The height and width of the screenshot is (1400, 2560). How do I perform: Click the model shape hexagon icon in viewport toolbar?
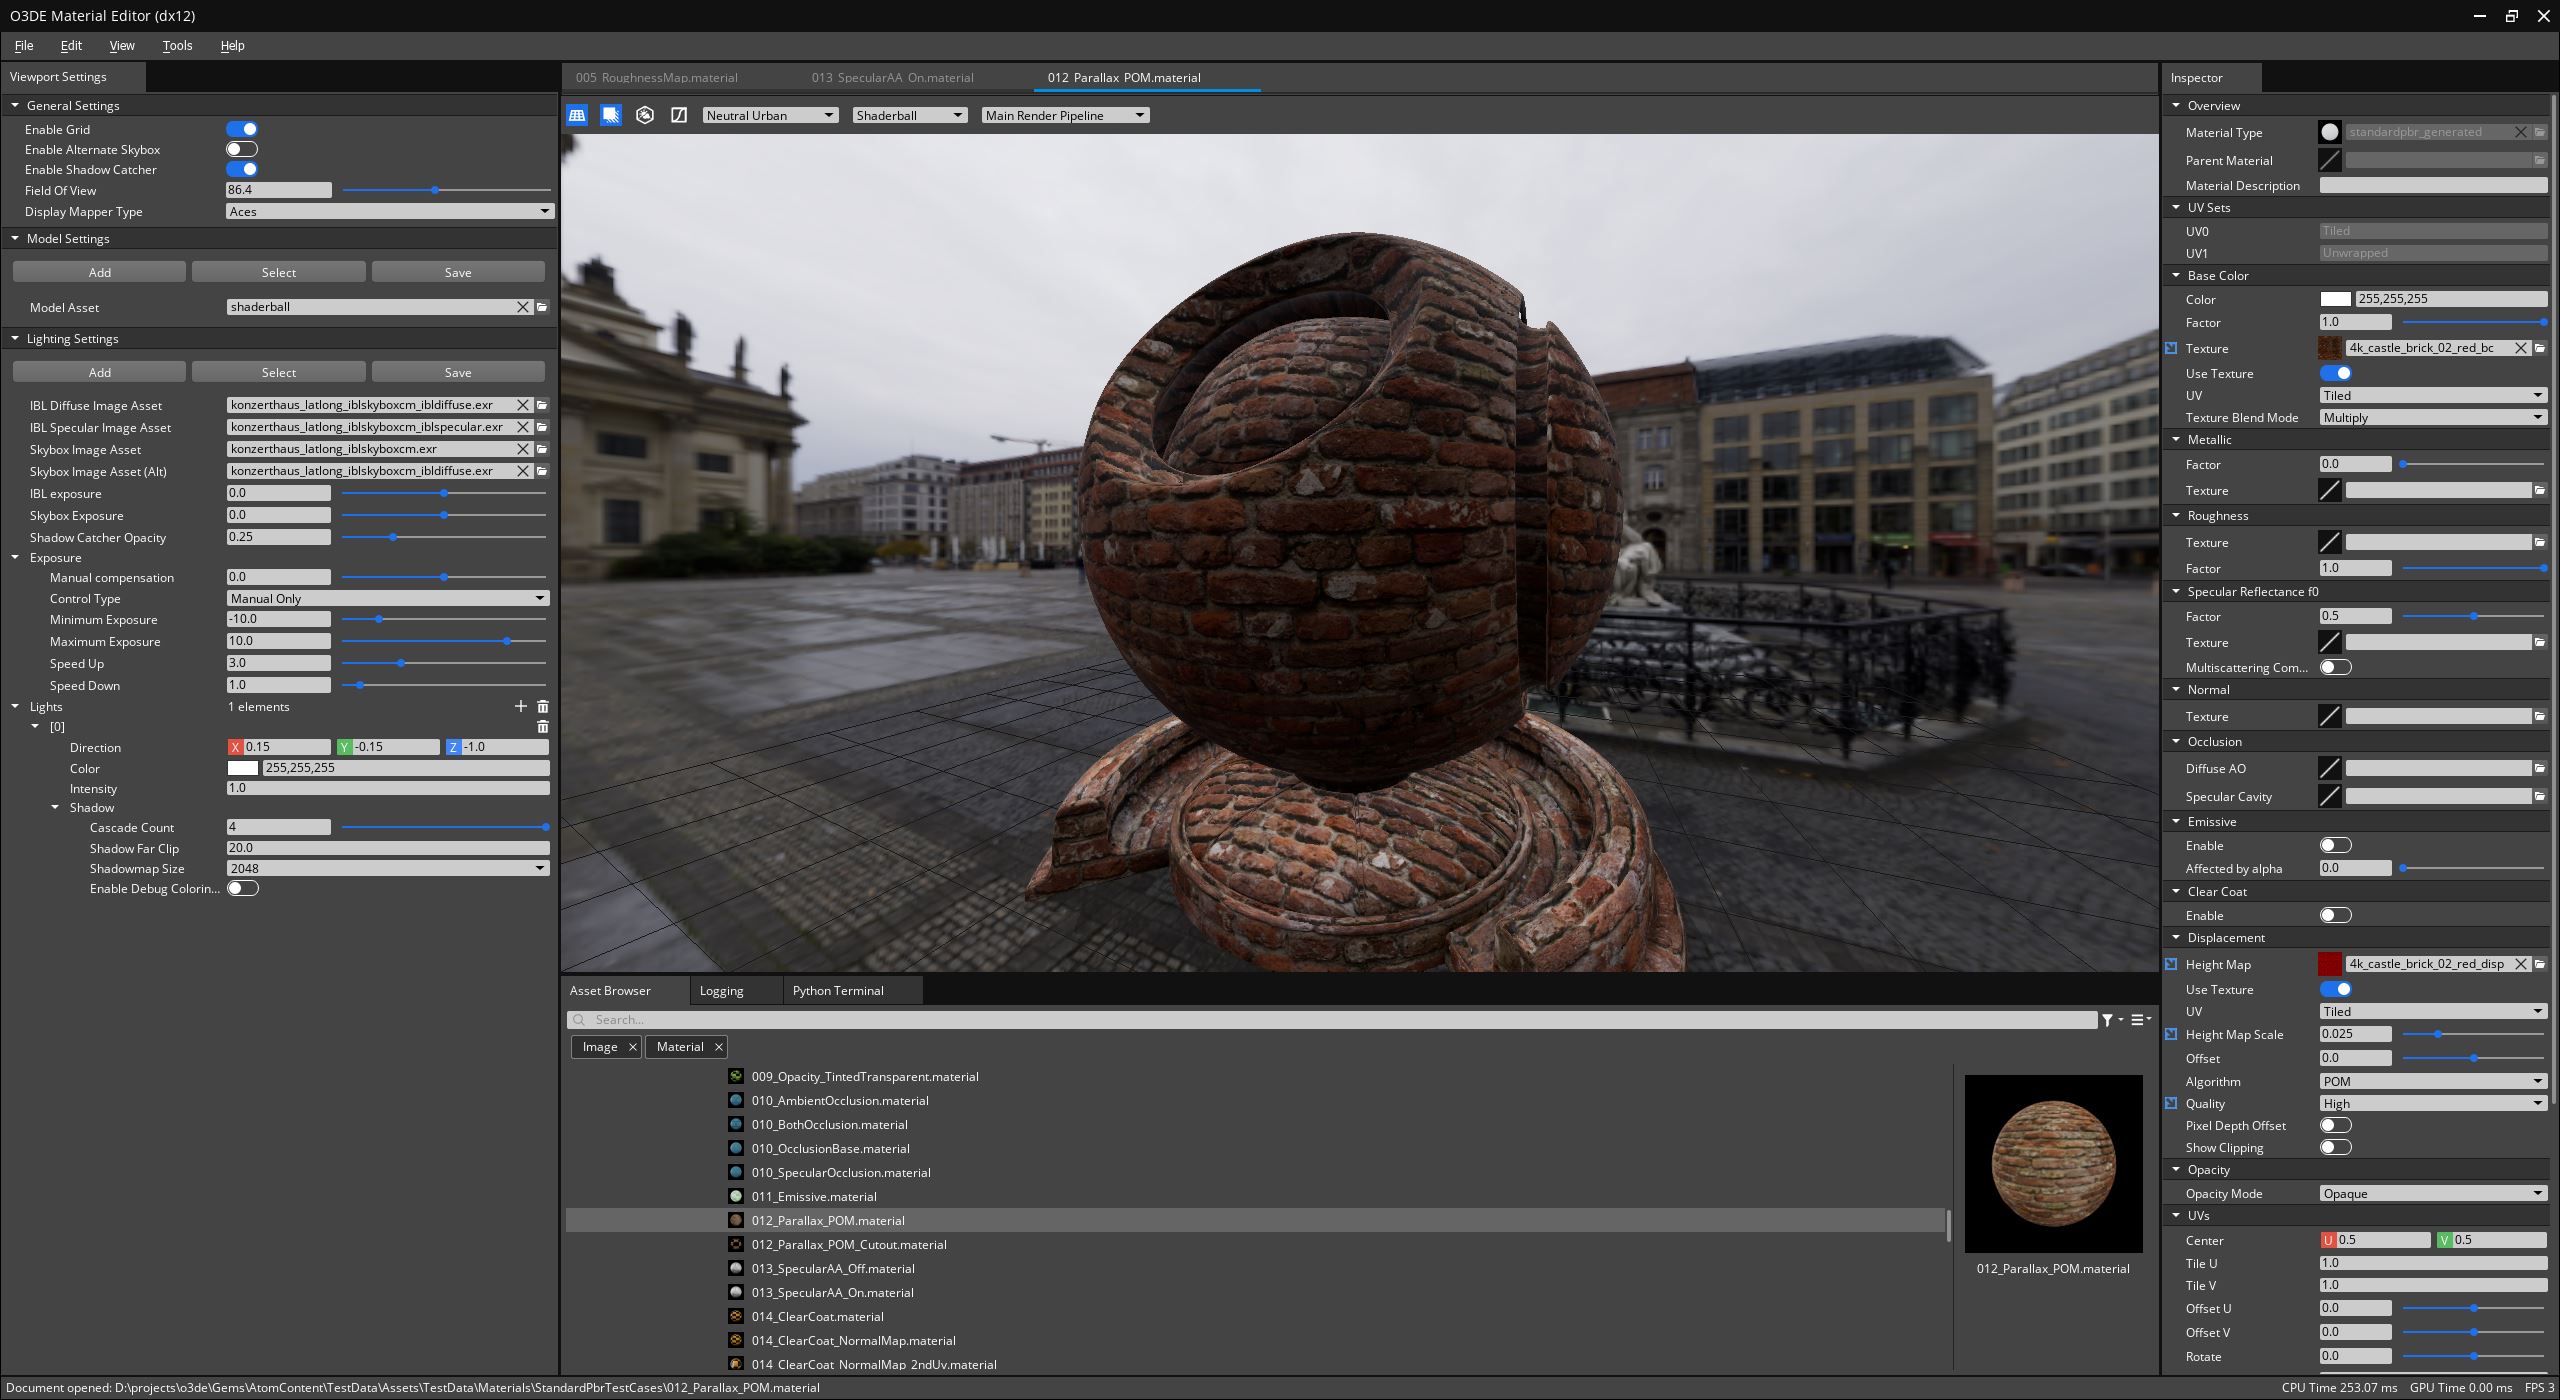(x=645, y=115)
